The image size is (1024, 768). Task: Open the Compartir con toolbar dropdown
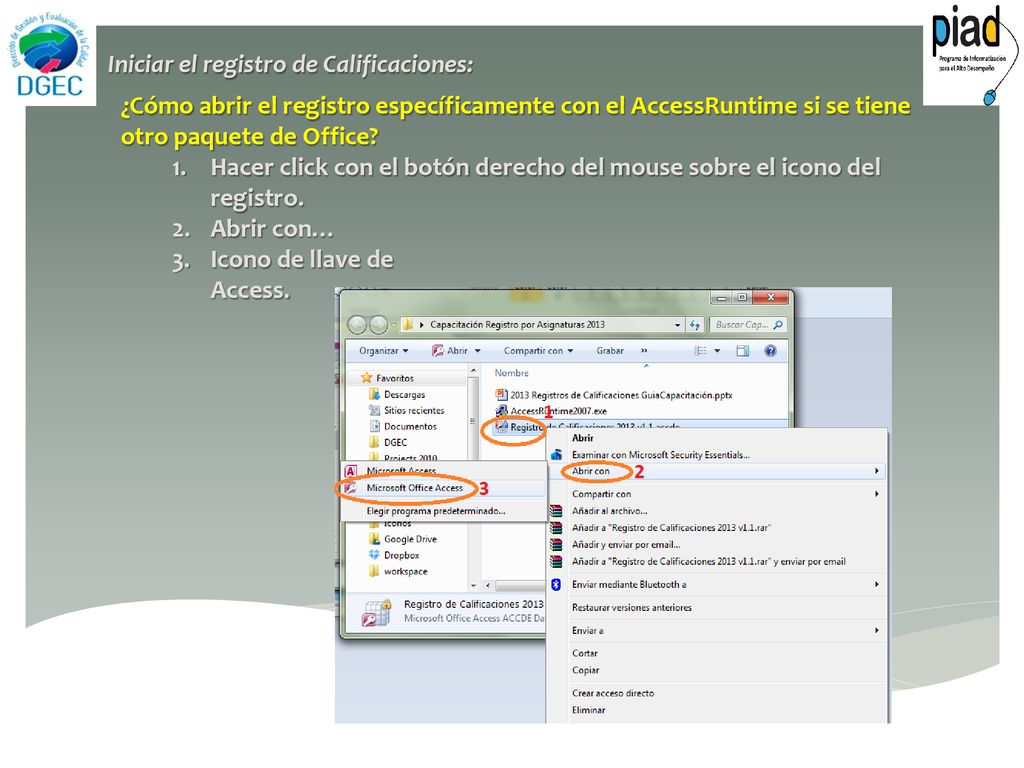point(538,351)
